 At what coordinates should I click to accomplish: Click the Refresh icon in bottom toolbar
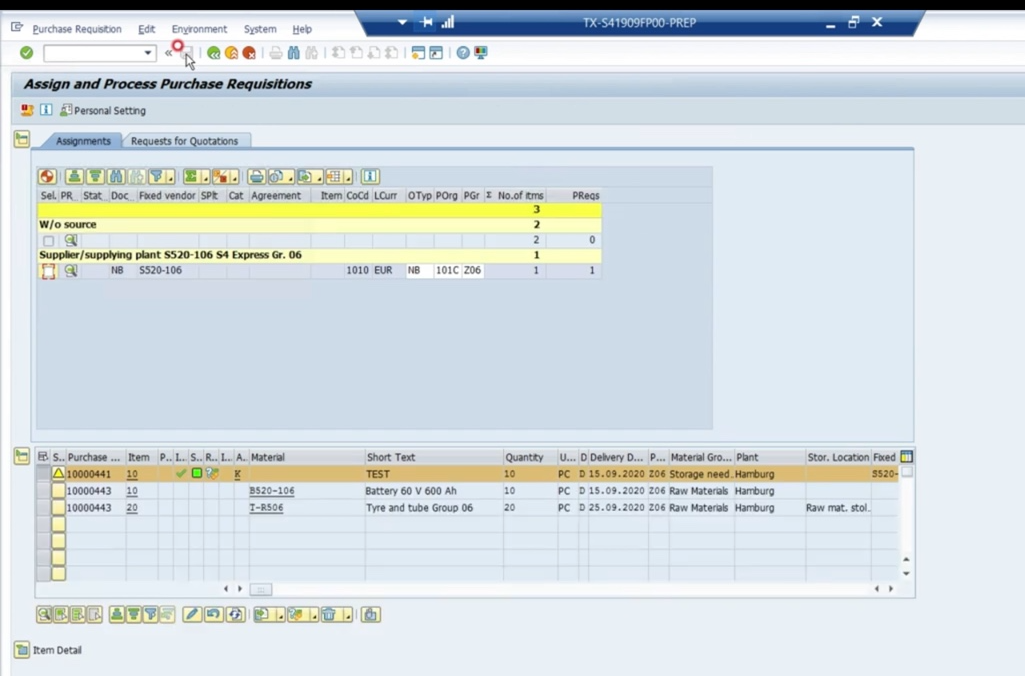tap(235, 615)
